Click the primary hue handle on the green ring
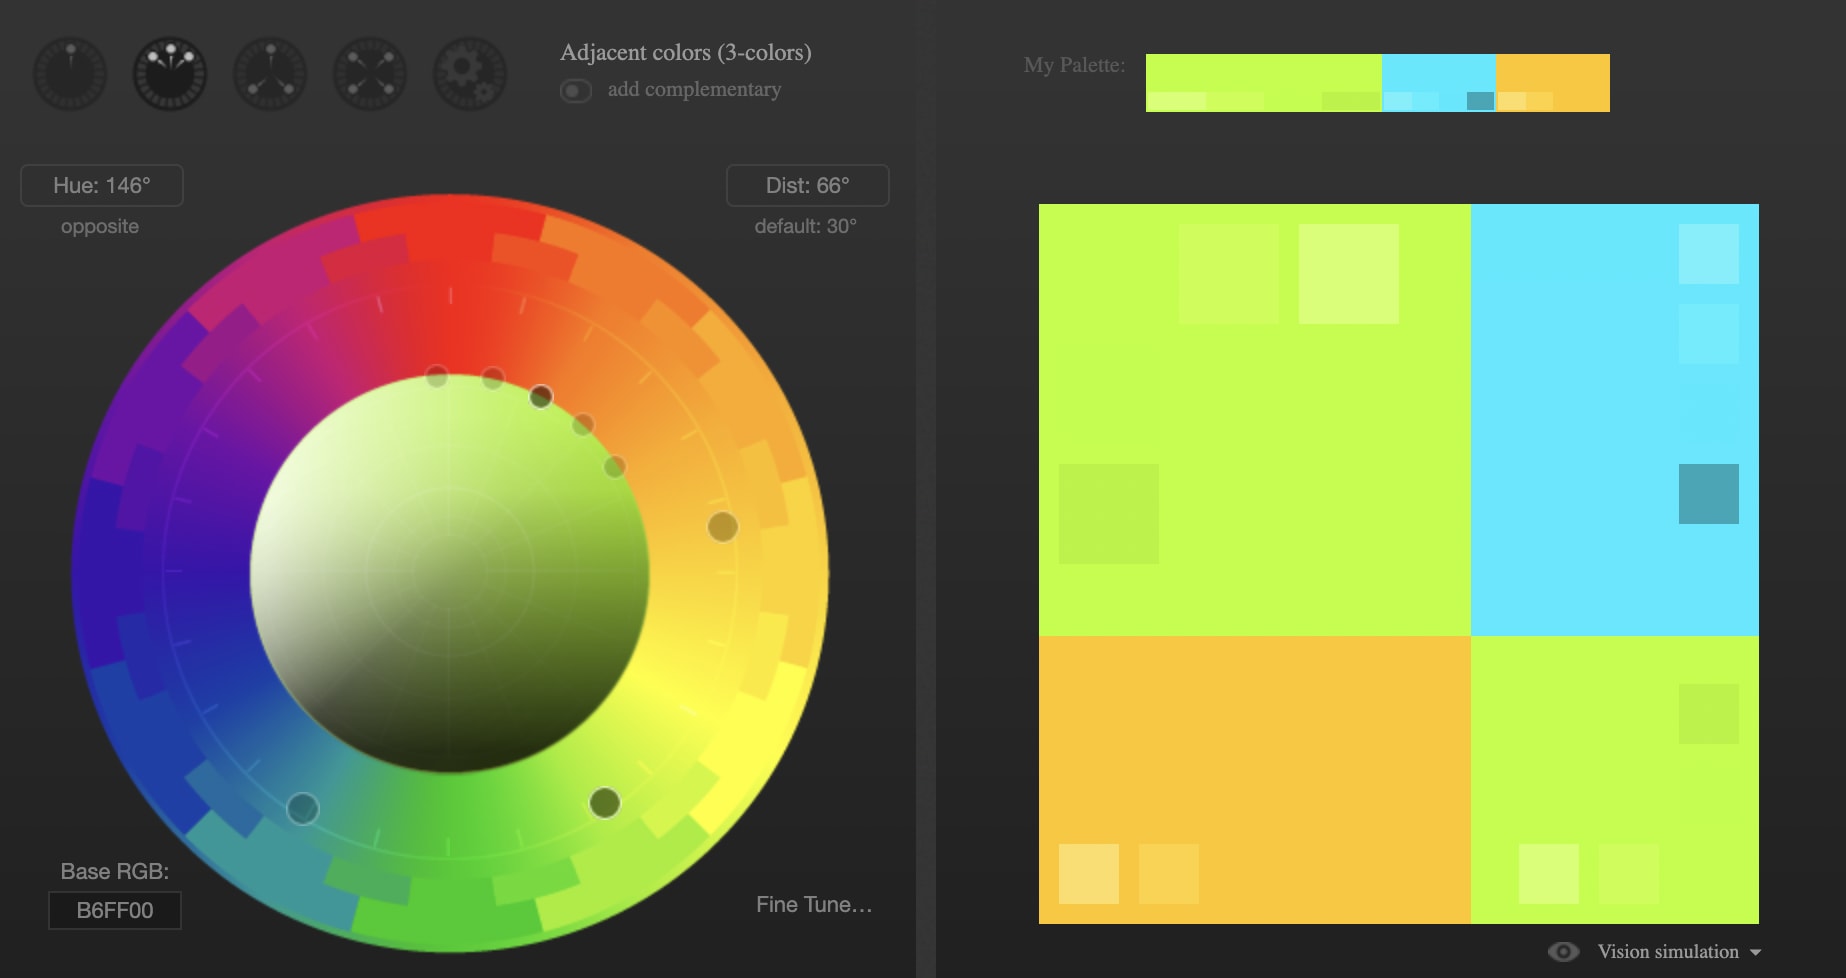 coord(605,803)
